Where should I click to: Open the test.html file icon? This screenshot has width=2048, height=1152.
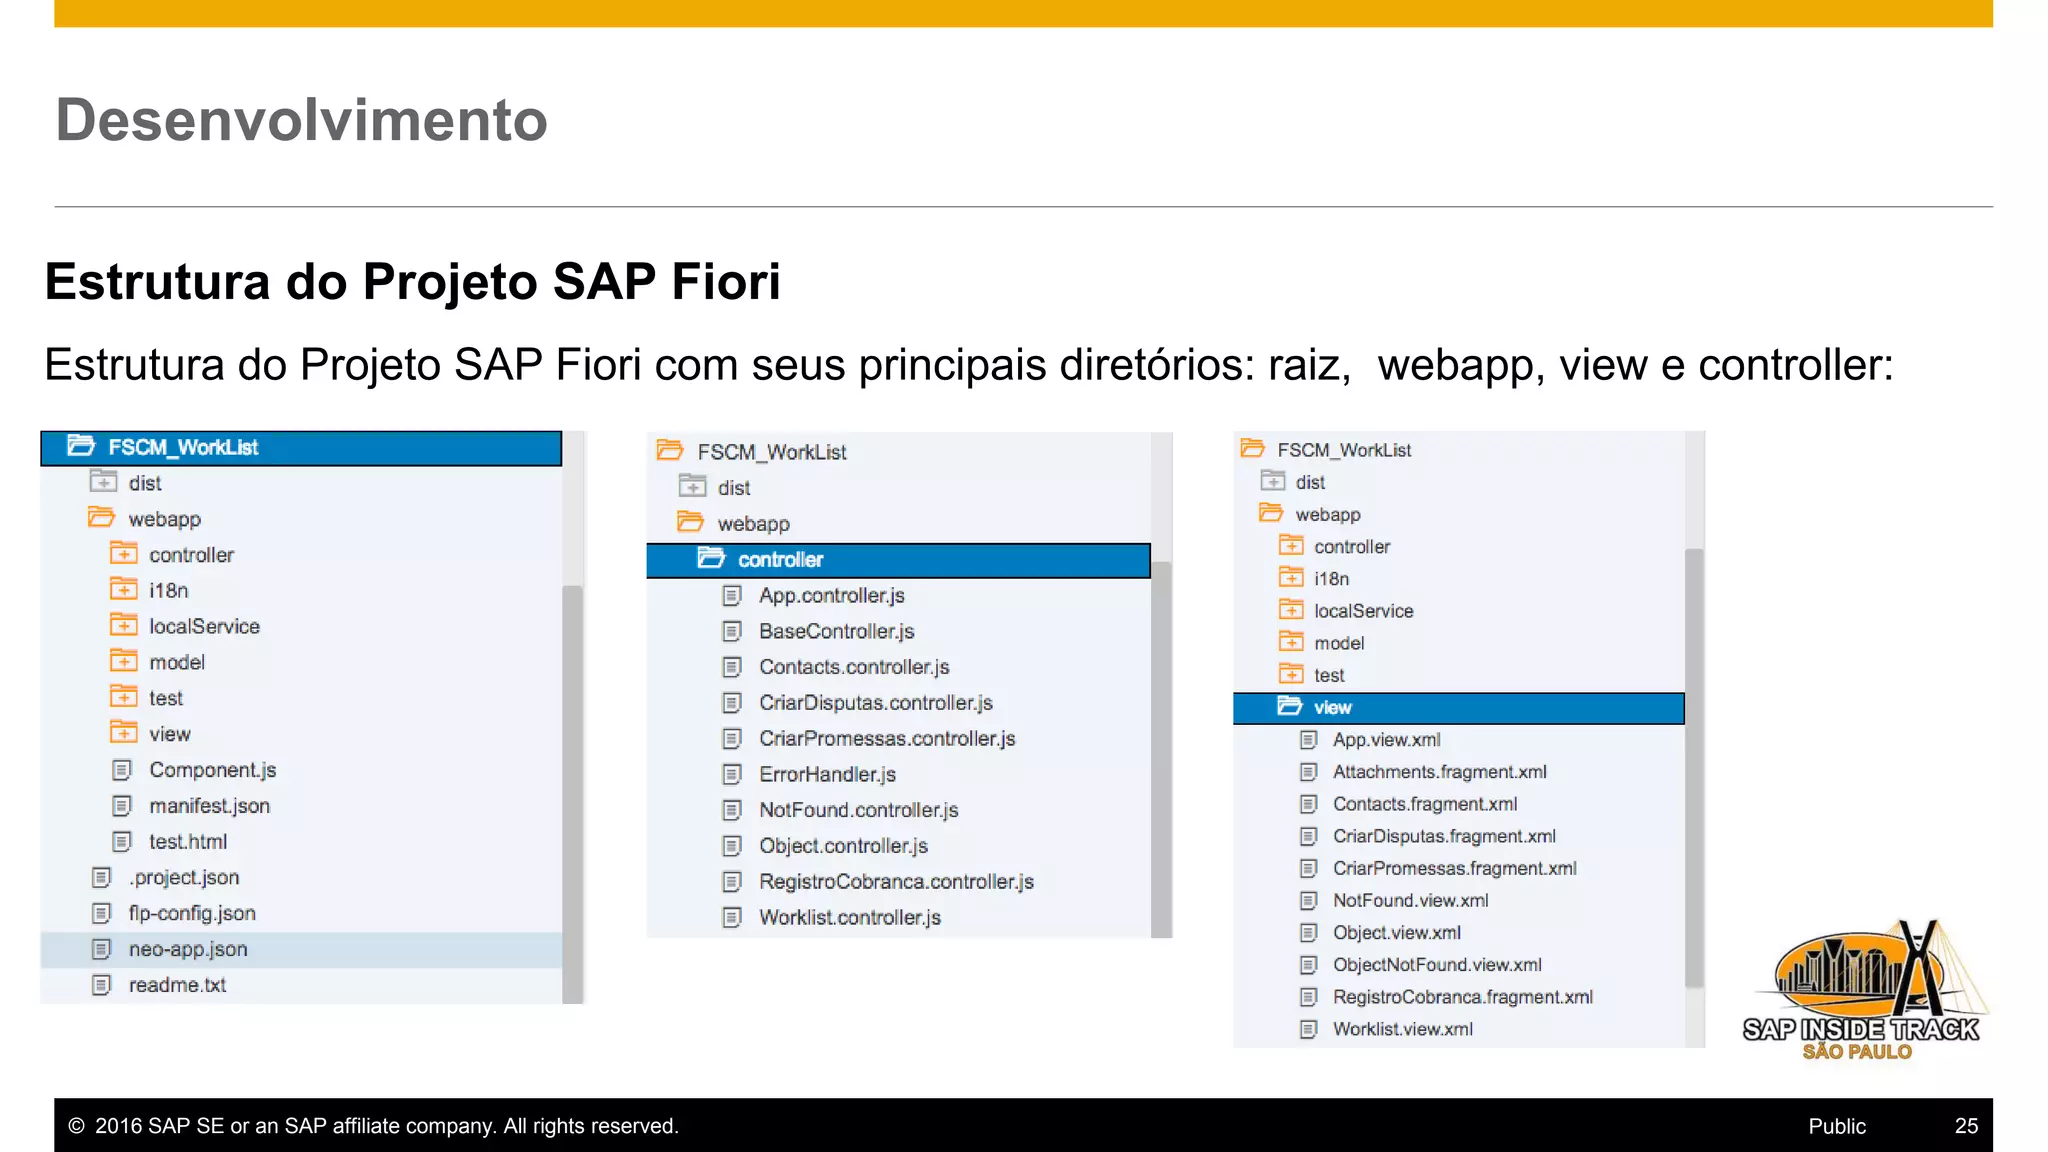[122, 842]
